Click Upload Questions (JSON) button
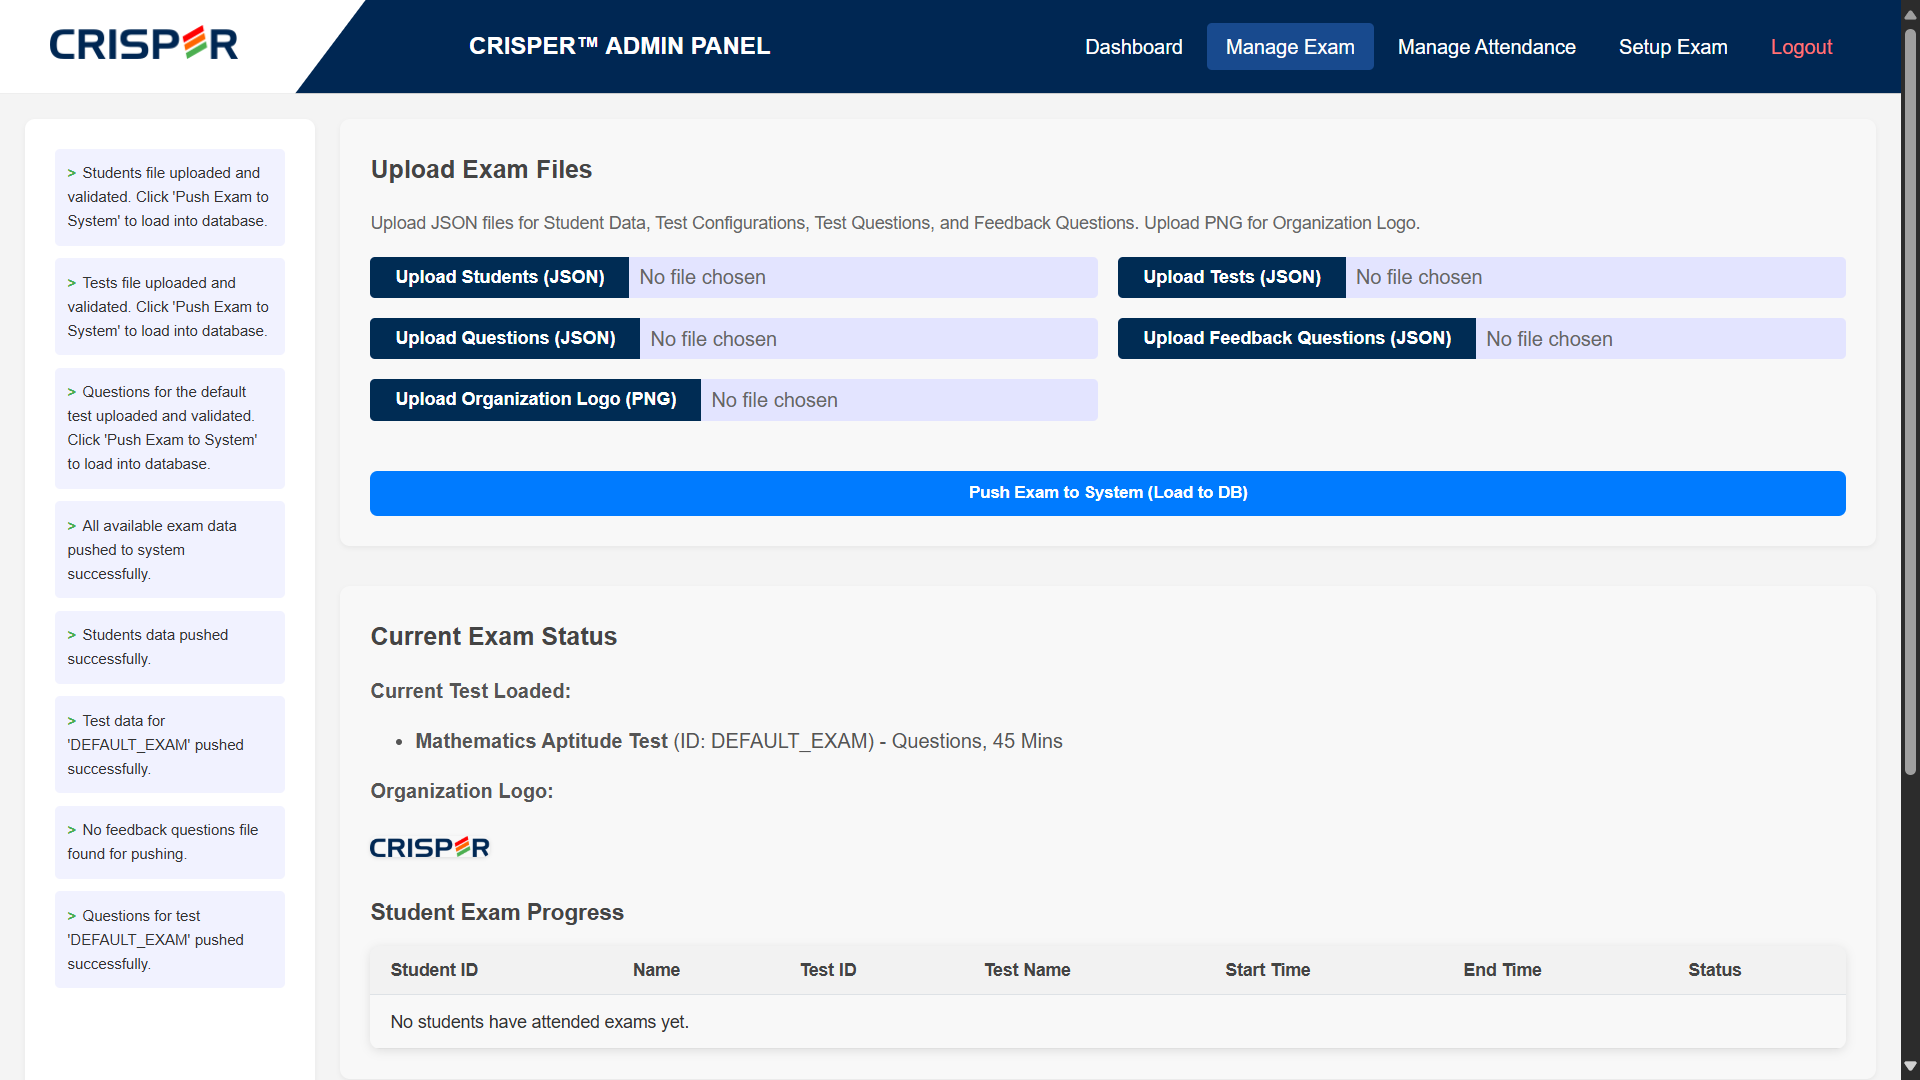This screenshot has height=1080, width=1920. click(x=505, y=338)
